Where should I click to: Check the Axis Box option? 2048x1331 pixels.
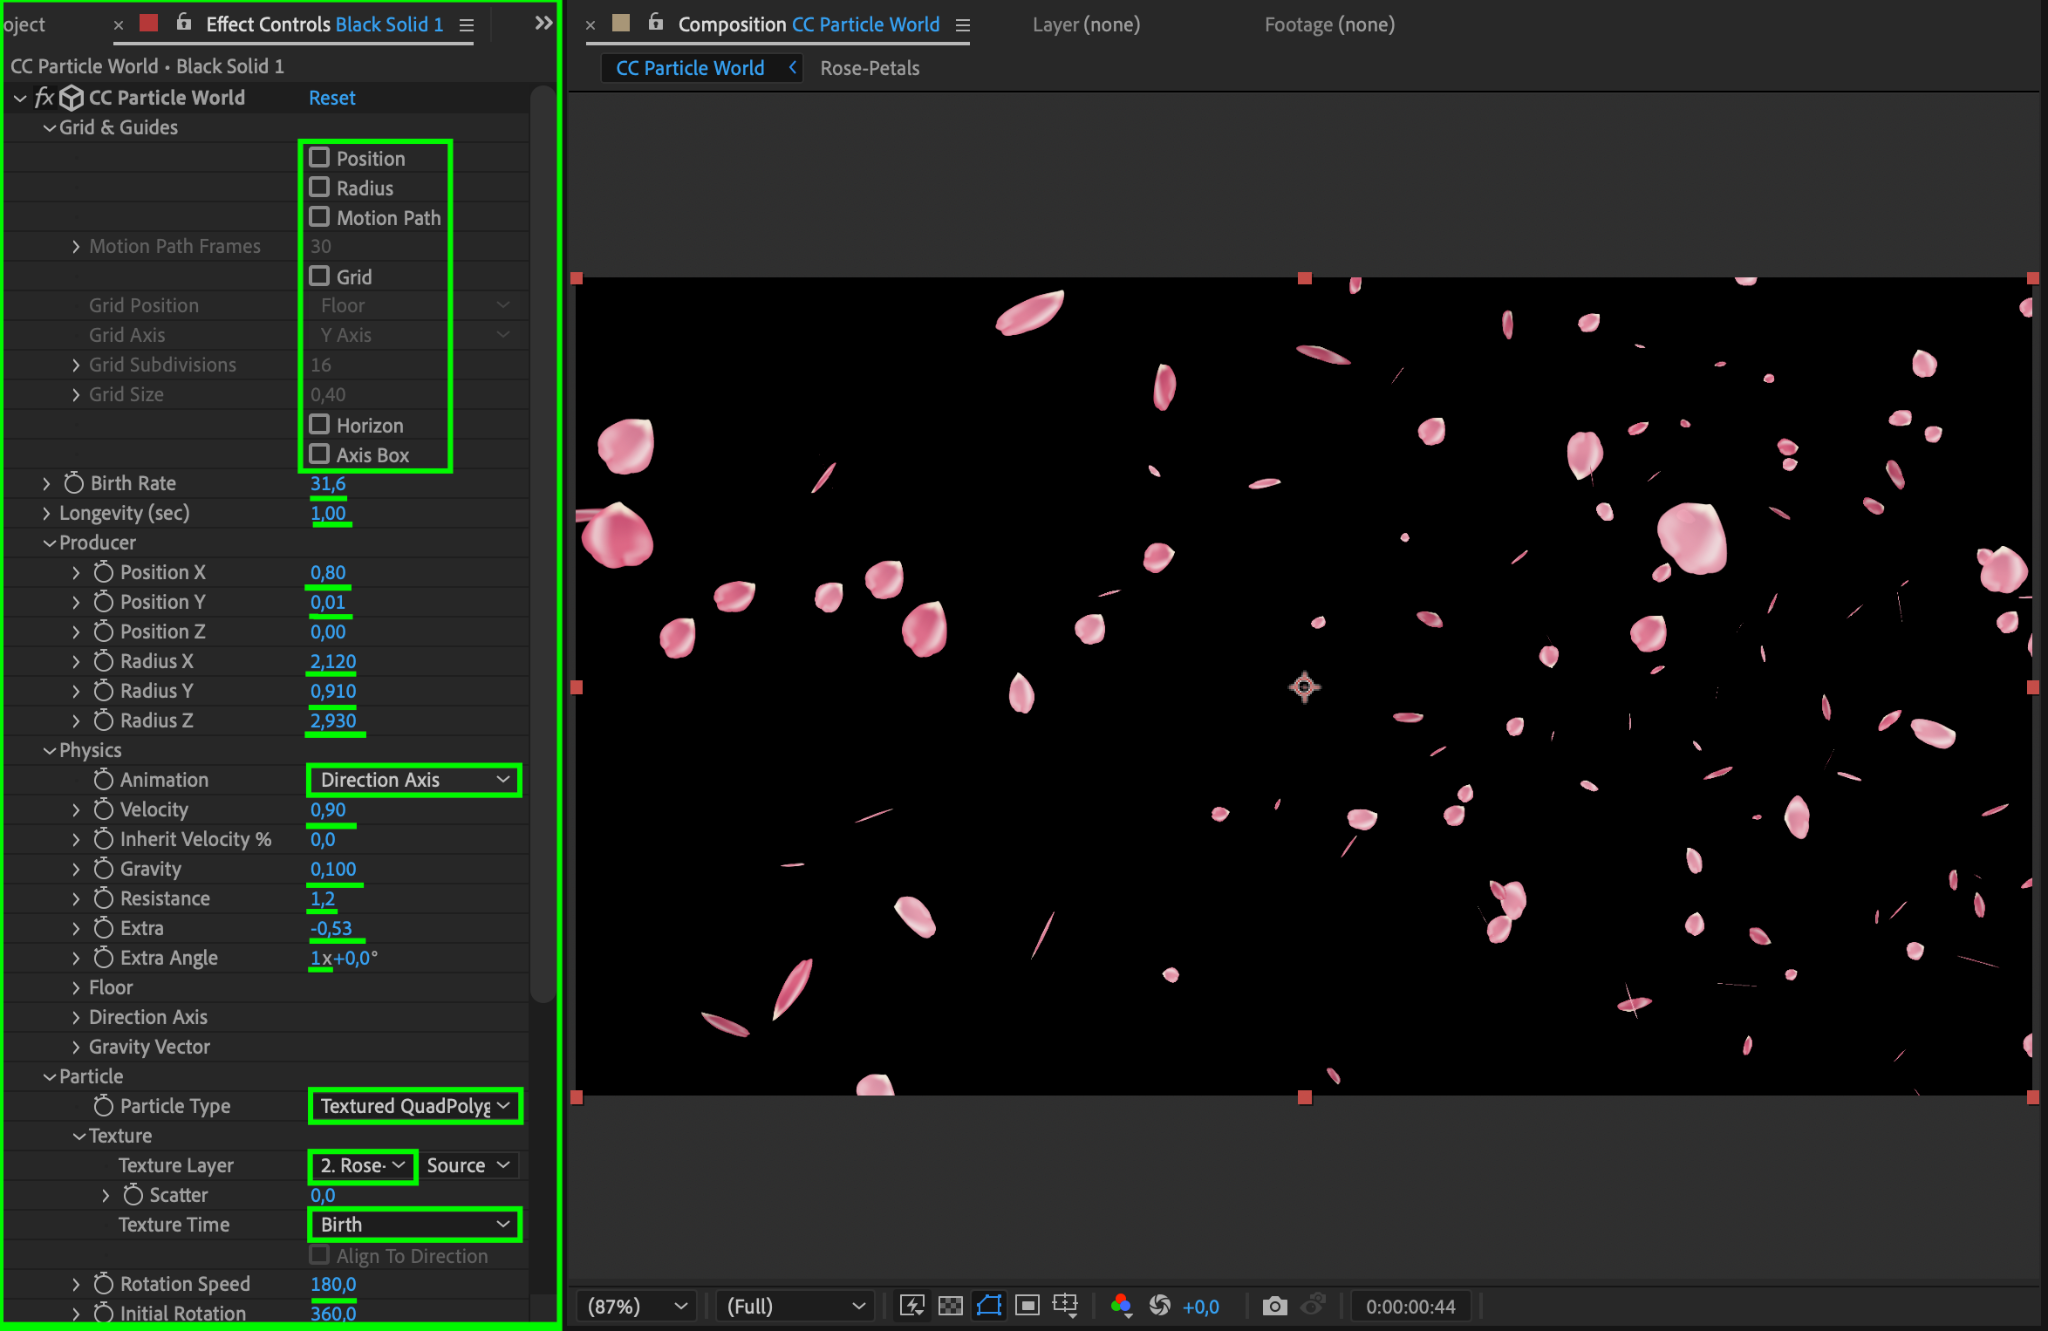point(320,454)
